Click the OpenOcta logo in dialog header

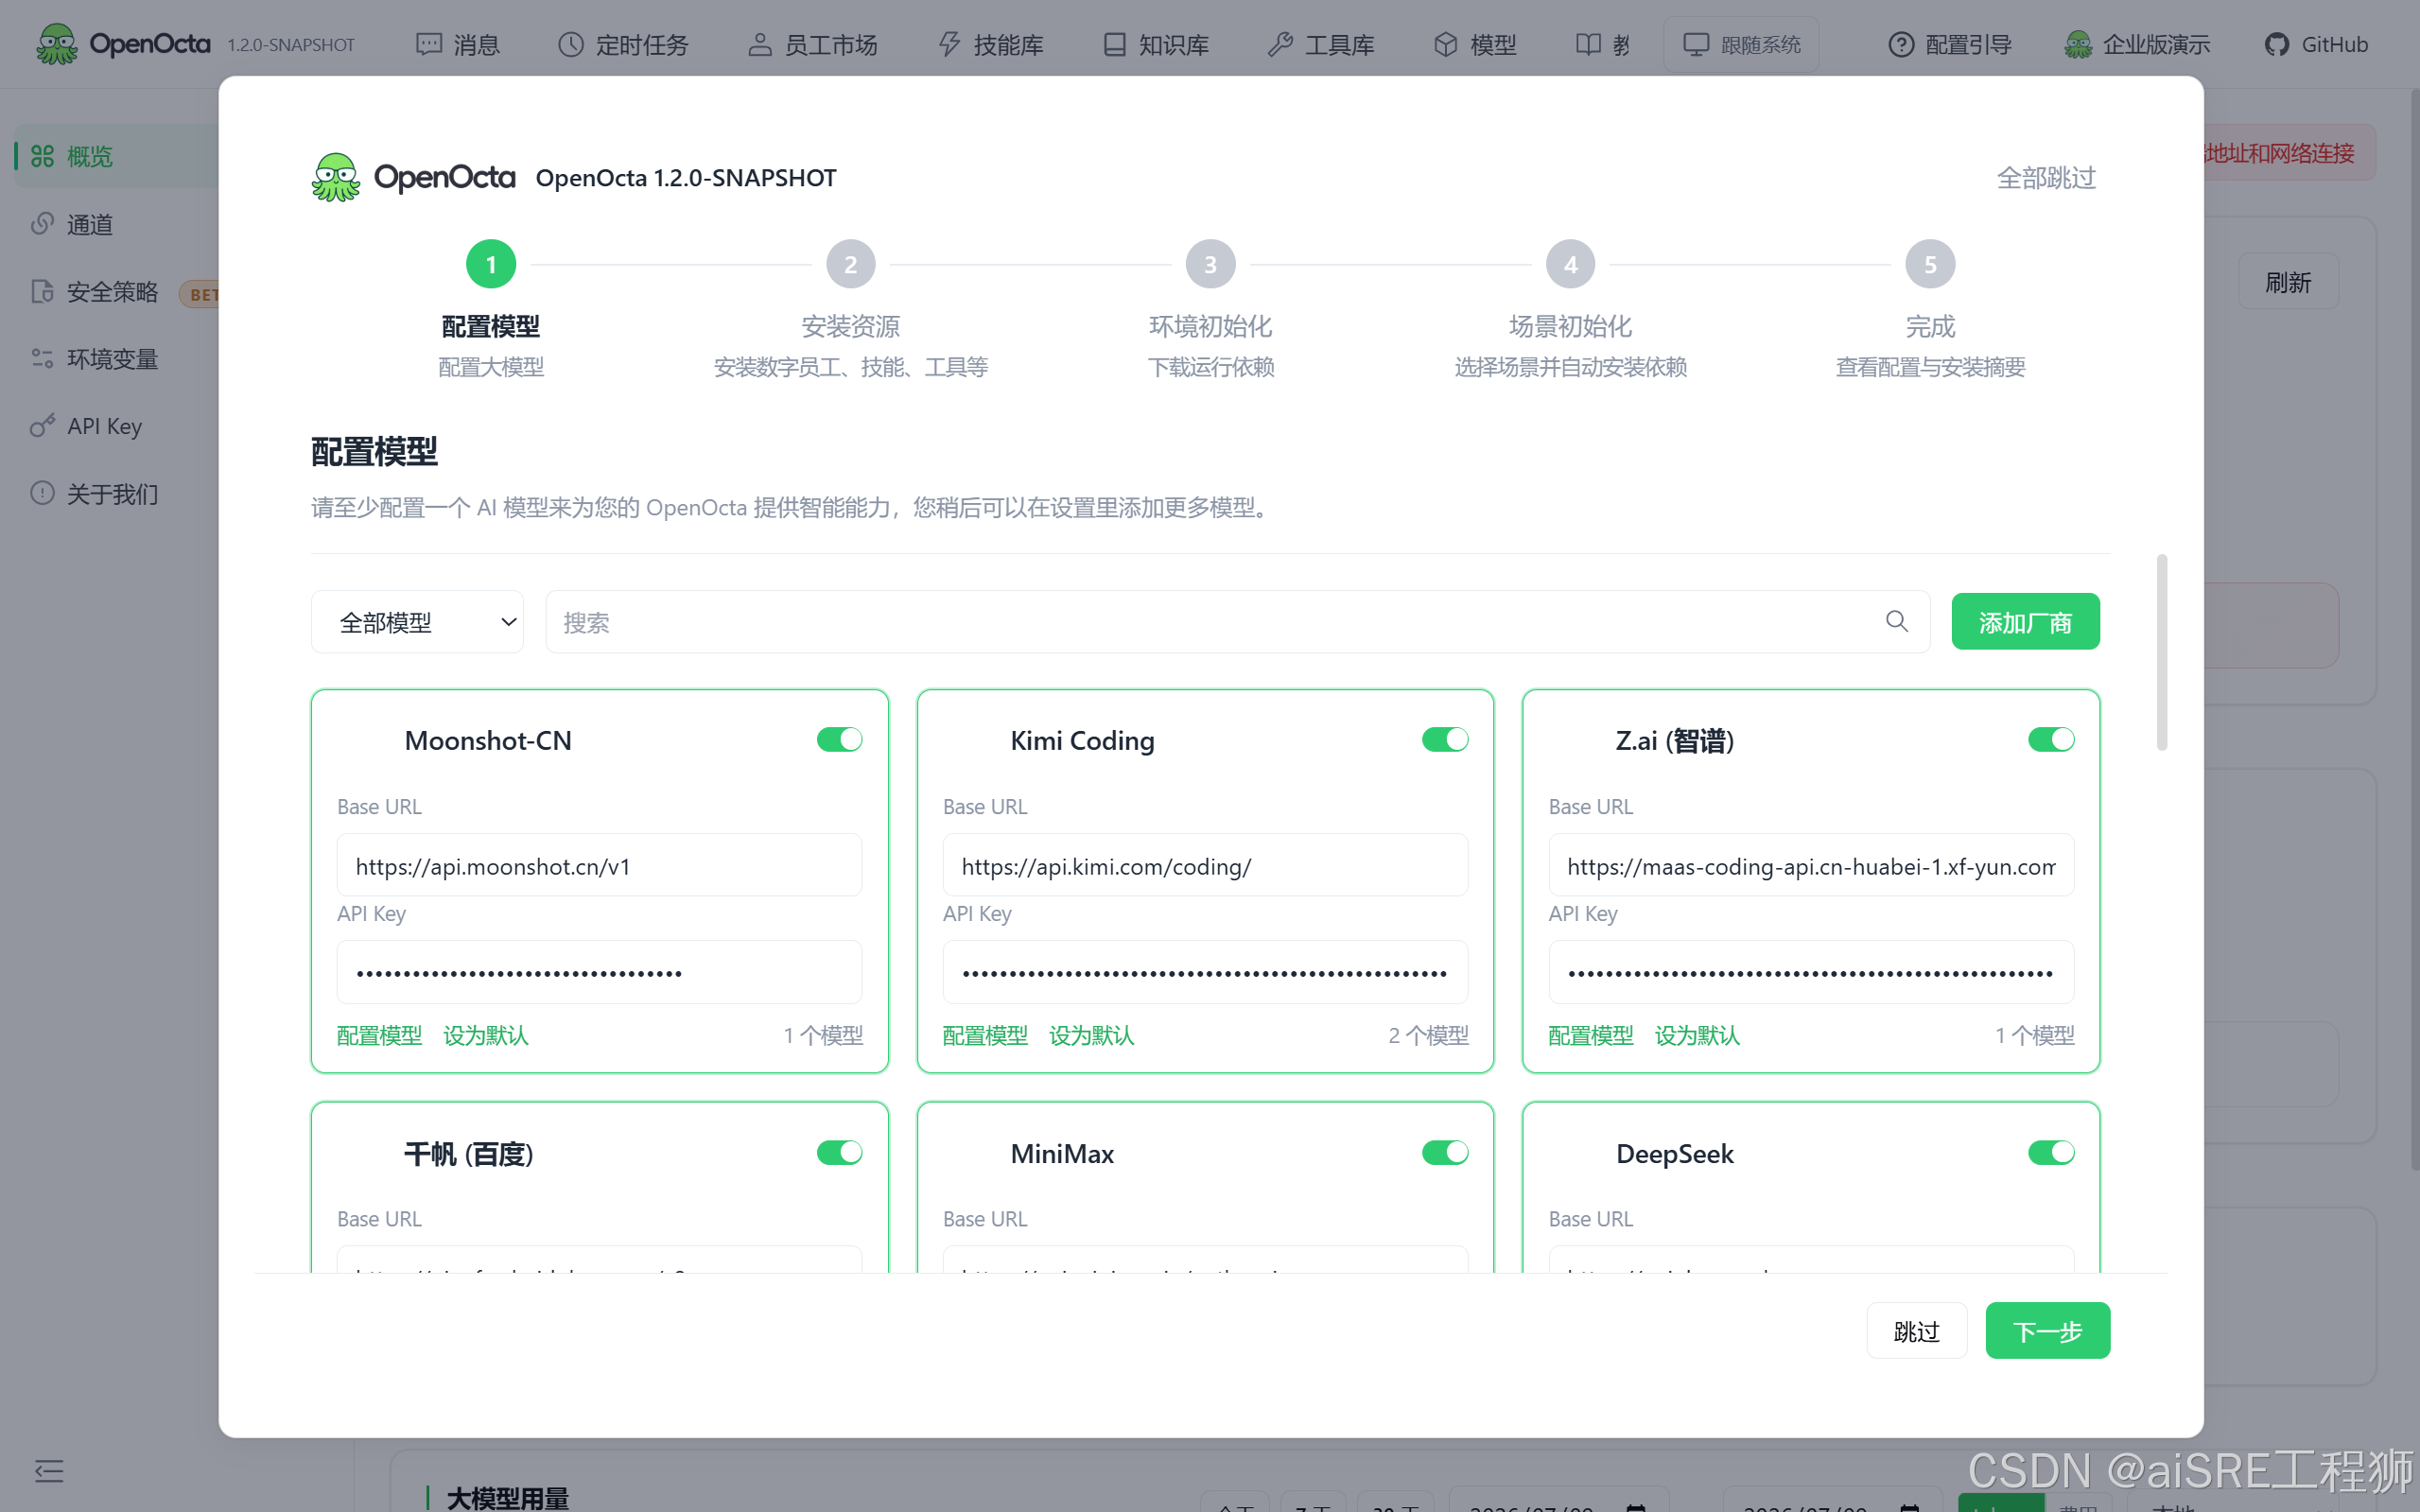pyautogui.click(x=414, y=177)
